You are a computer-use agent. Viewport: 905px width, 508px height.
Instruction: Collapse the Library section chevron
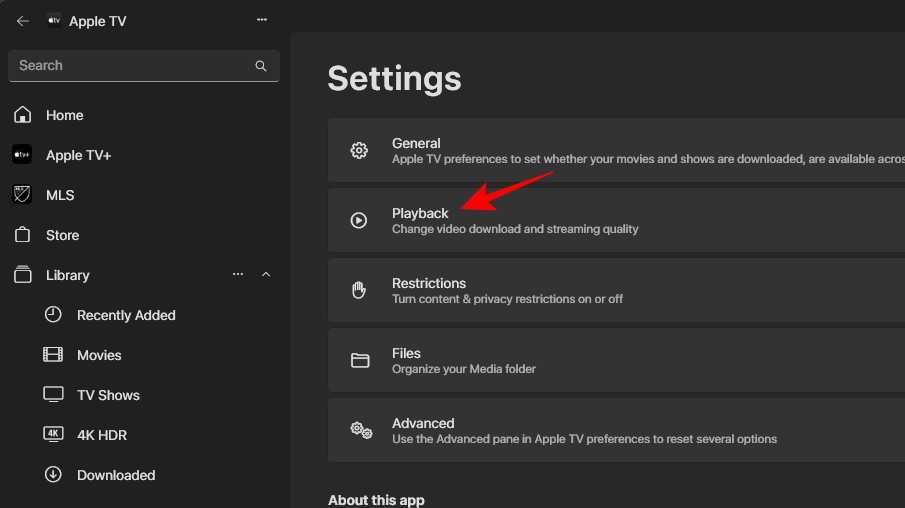point(266,275)
